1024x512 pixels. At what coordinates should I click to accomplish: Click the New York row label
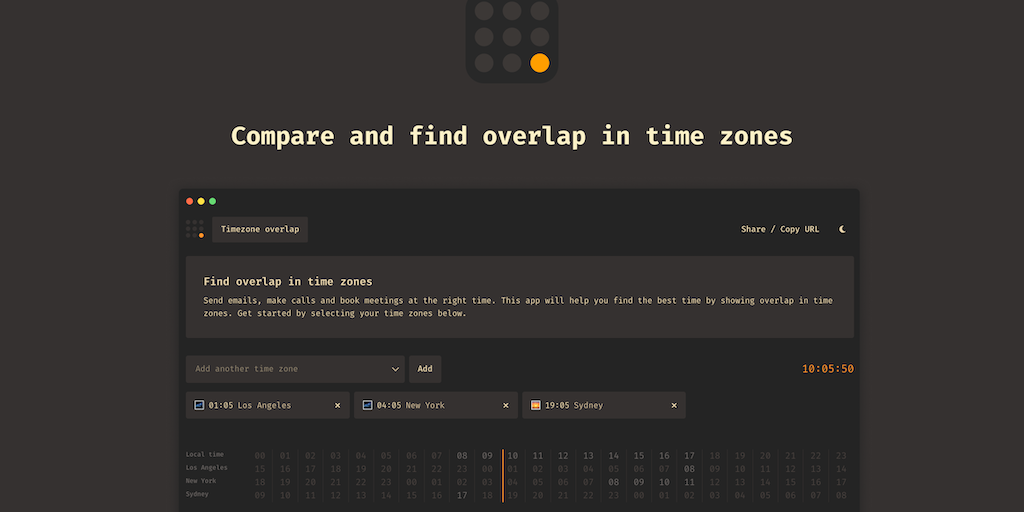(x=201, y=481)
